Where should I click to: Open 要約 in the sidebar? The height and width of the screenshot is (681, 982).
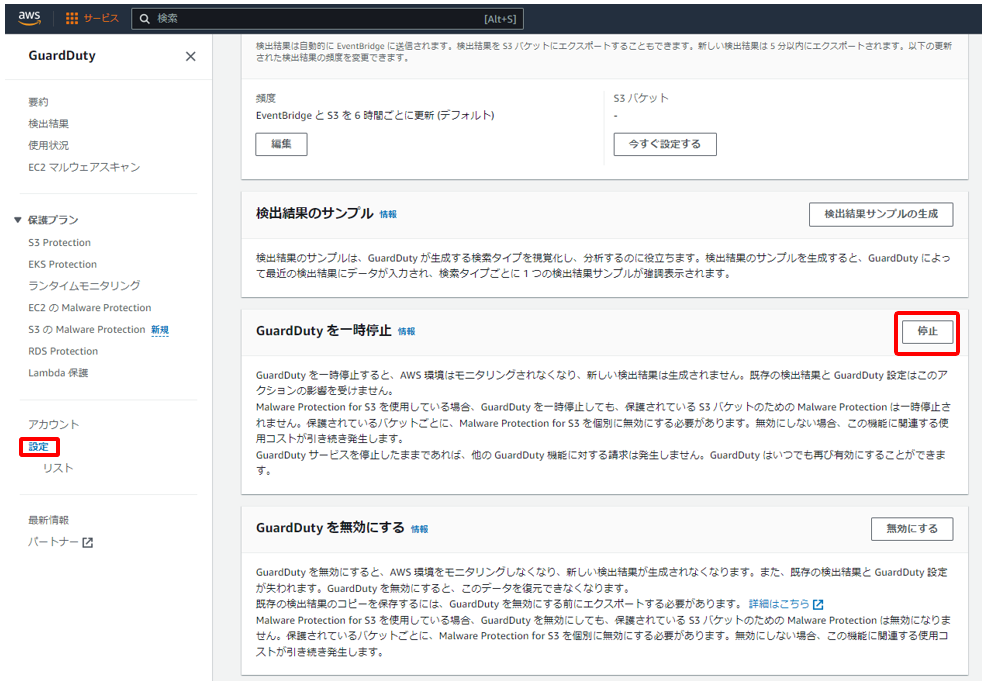pyautogui.click(x=38, y=102)
